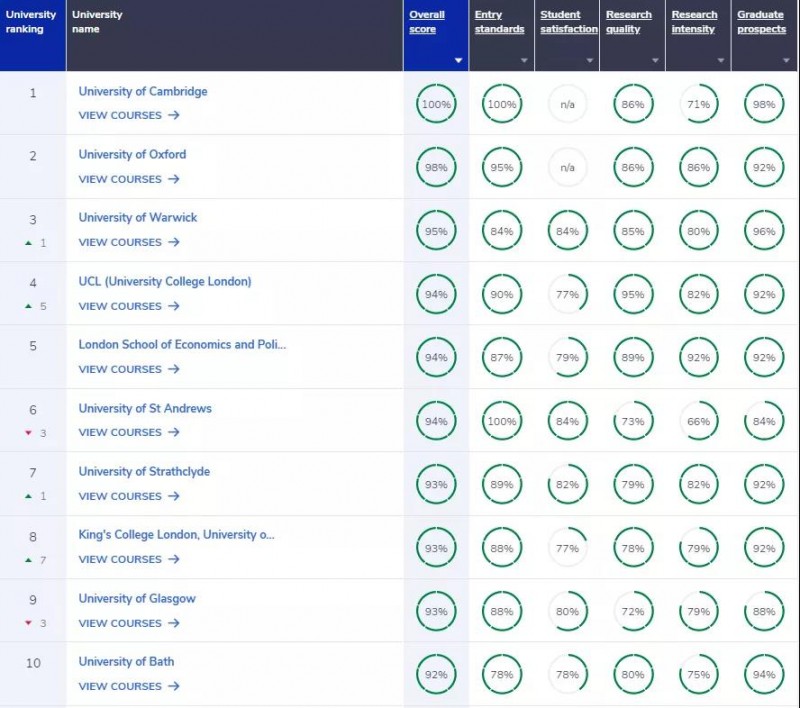
Task: Click the Graduate prospects header link
Action: [x=761, y=22]
